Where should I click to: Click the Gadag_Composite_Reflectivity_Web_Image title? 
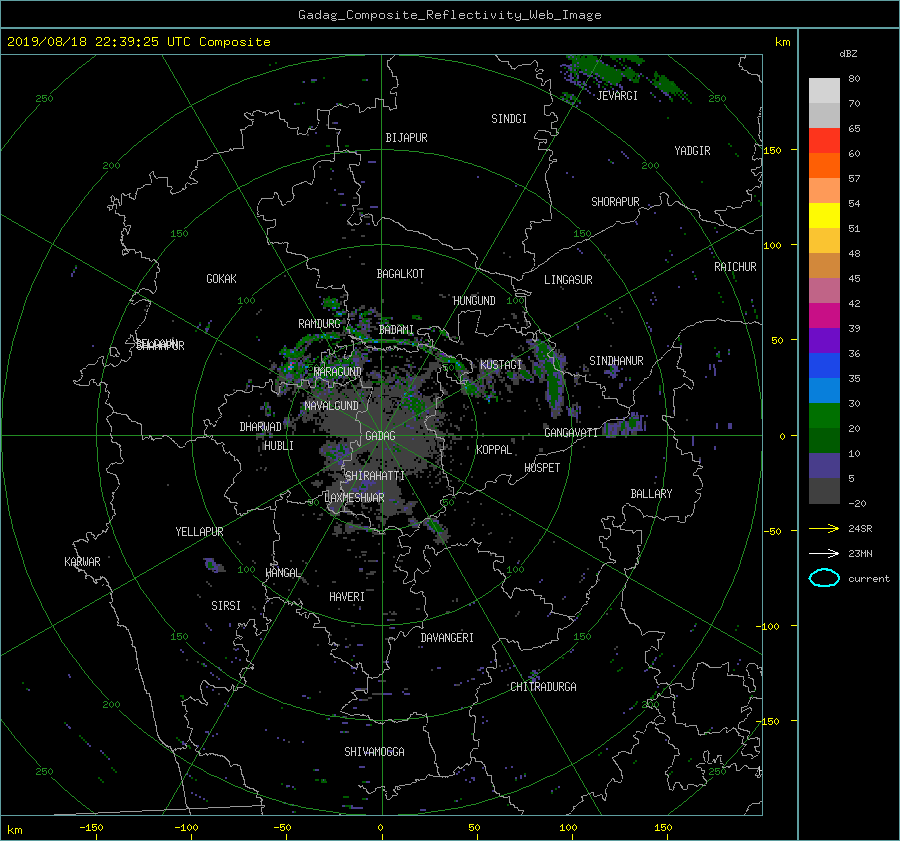(x=449, y=15)
